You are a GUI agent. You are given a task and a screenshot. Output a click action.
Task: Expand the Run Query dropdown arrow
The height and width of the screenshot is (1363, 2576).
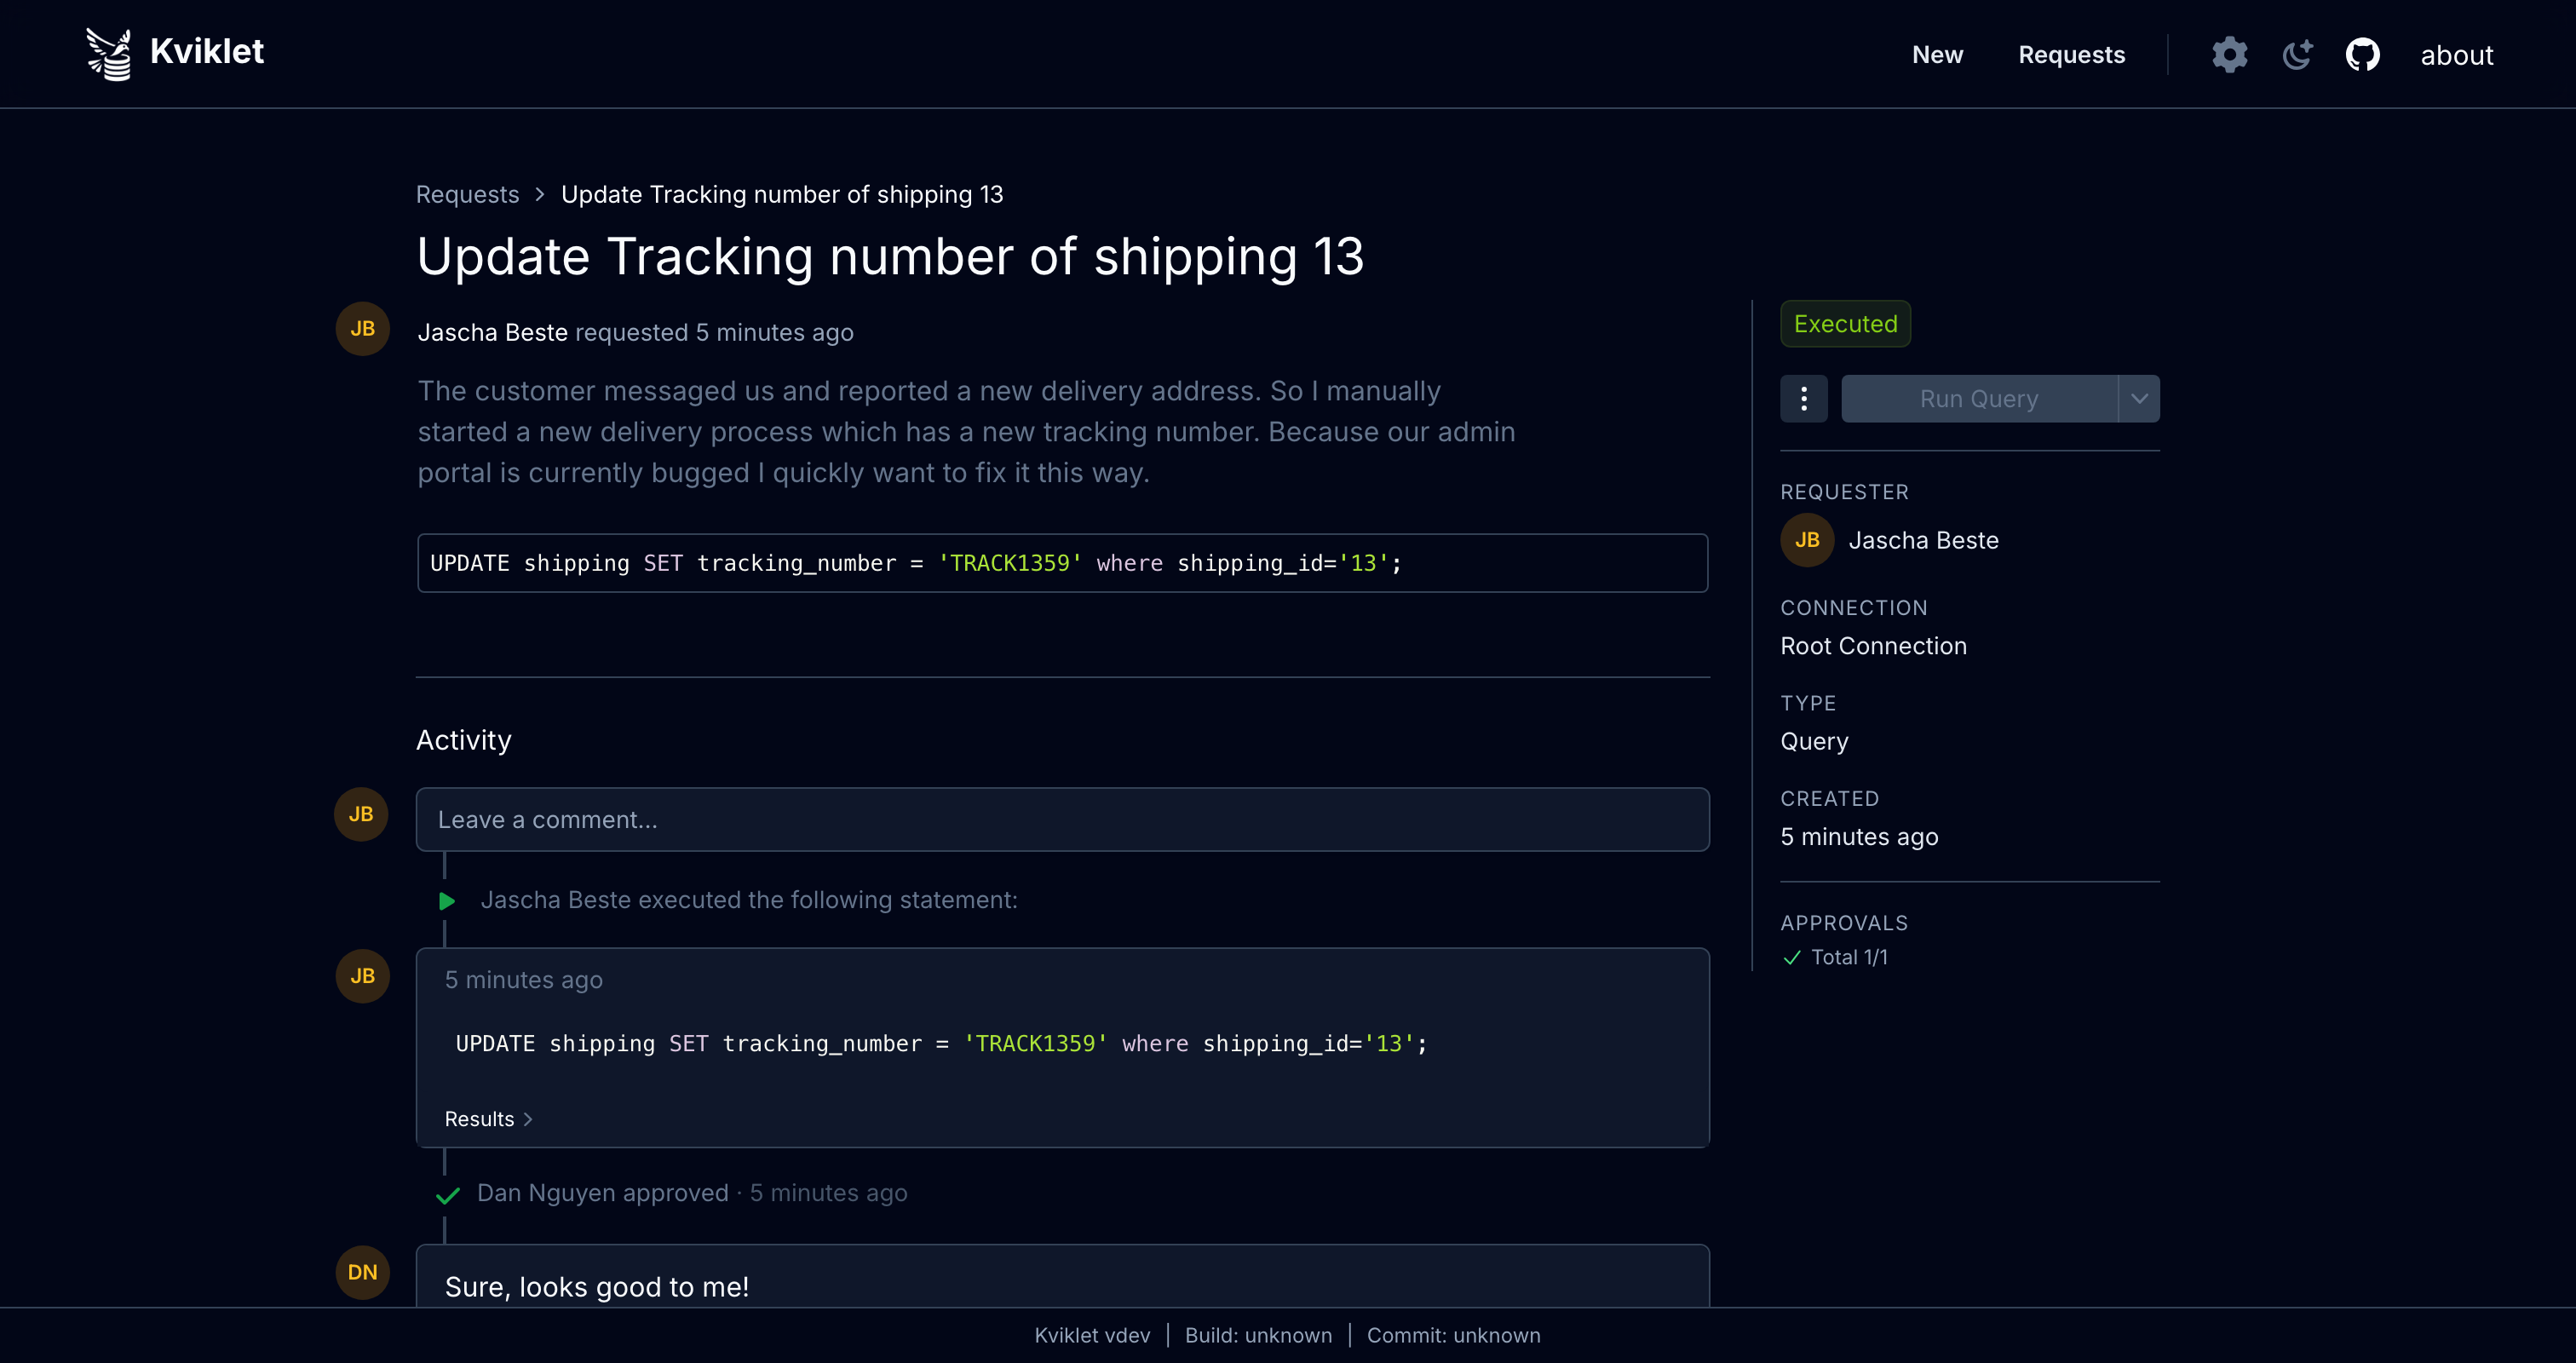pyautogui.click(x=2139, y=399)
